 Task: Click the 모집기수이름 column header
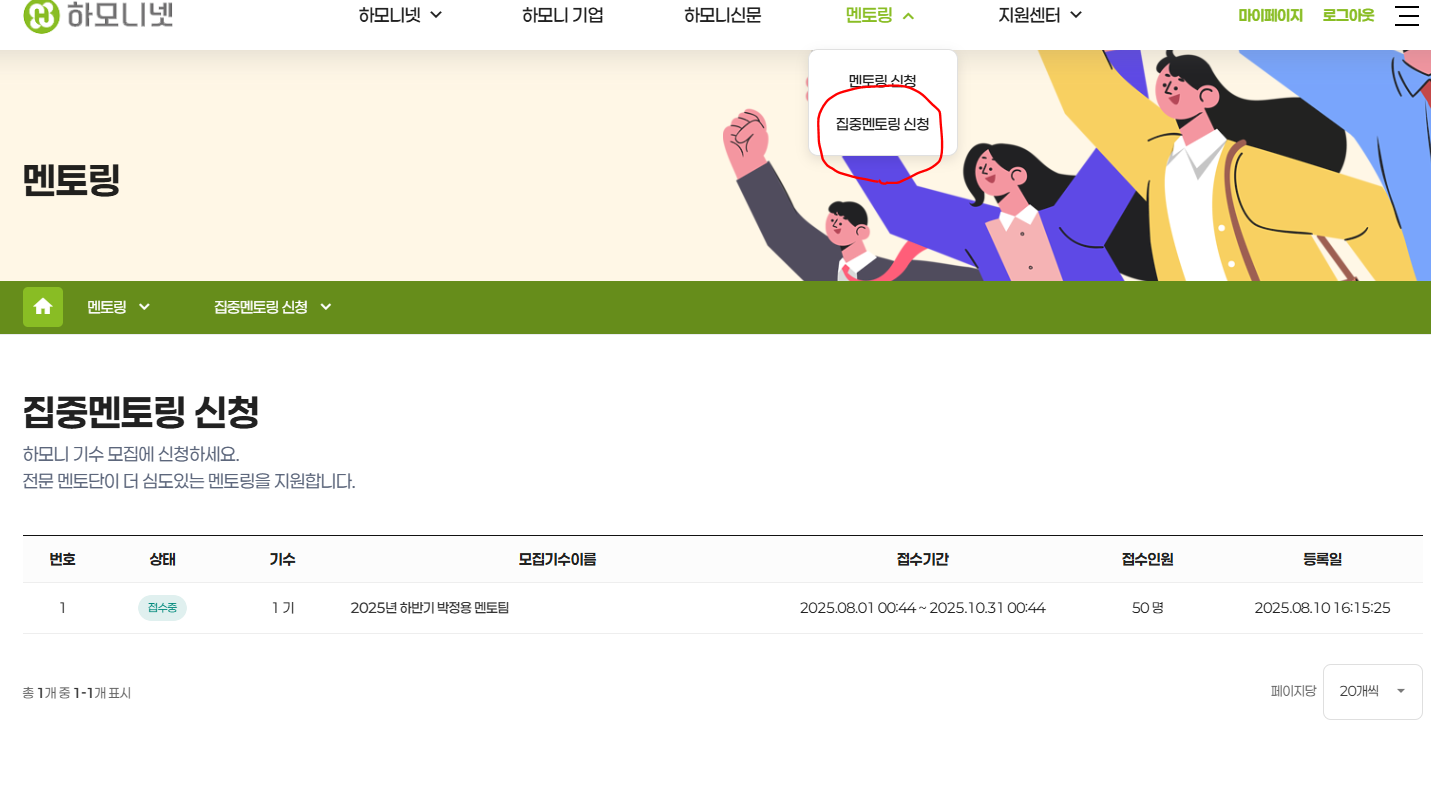click(557, 559)
